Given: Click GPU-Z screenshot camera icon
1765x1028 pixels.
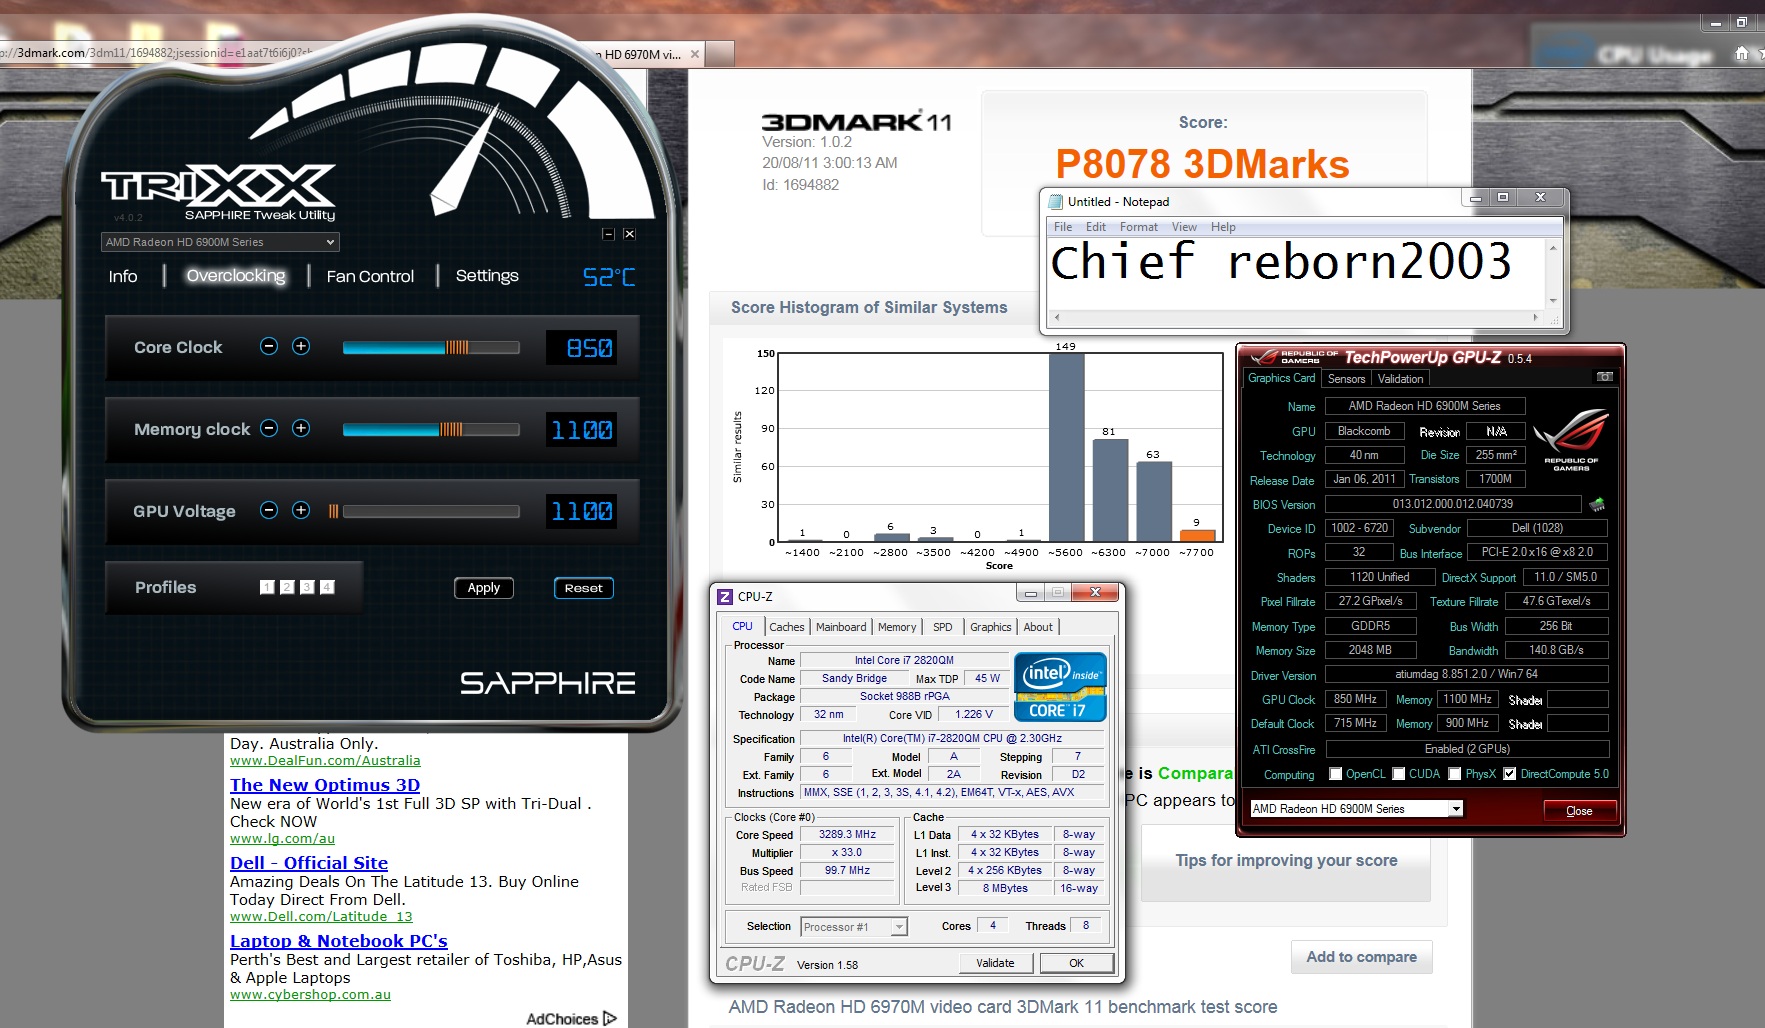Looking at the screenshot, I should coord(1604,377).
